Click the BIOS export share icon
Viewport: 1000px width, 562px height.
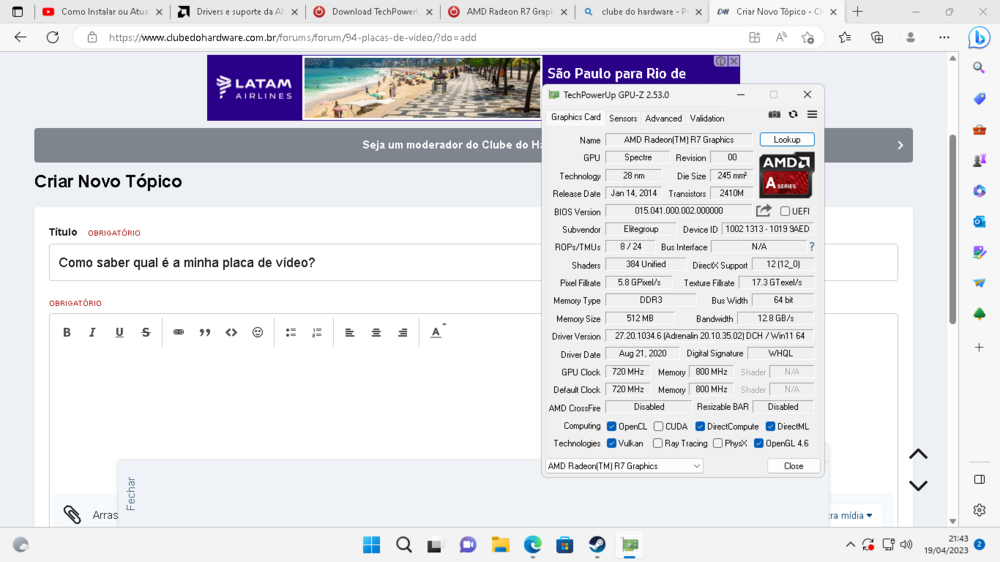tap(764, 211)
